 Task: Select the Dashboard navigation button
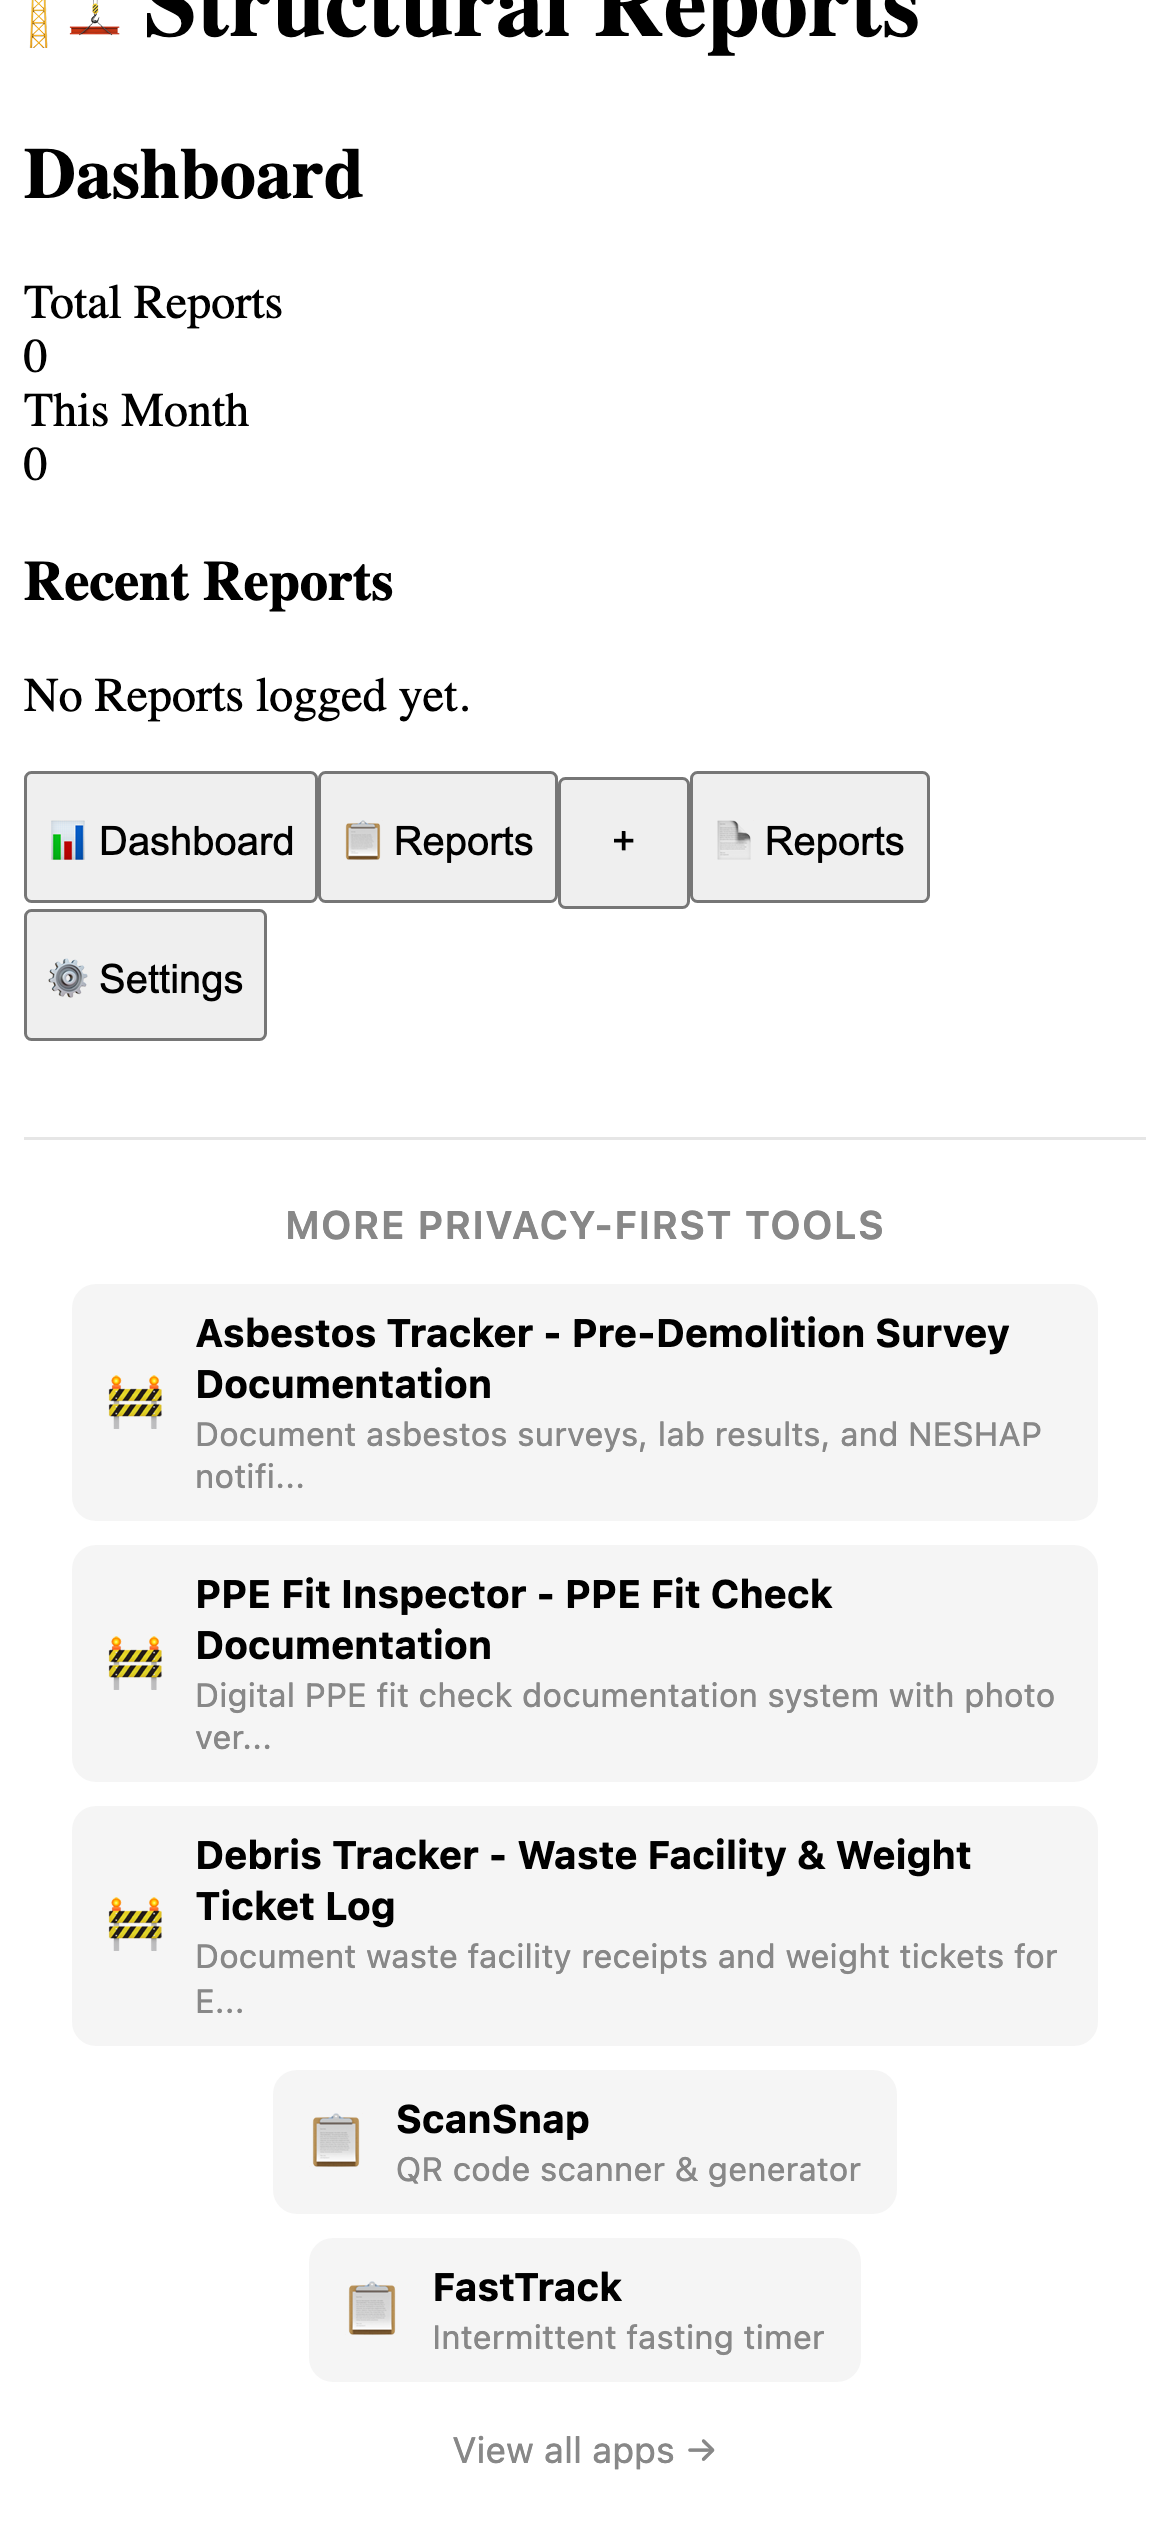(x=170, y=838)
